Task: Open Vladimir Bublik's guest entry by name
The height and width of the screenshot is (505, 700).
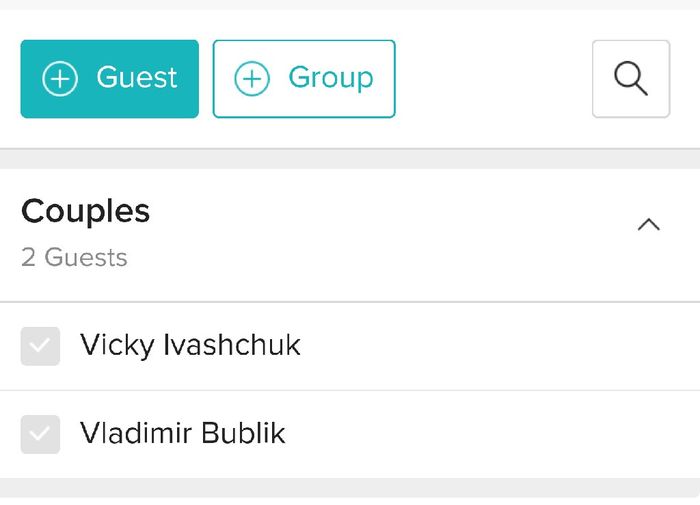Action: click(183, 434)
